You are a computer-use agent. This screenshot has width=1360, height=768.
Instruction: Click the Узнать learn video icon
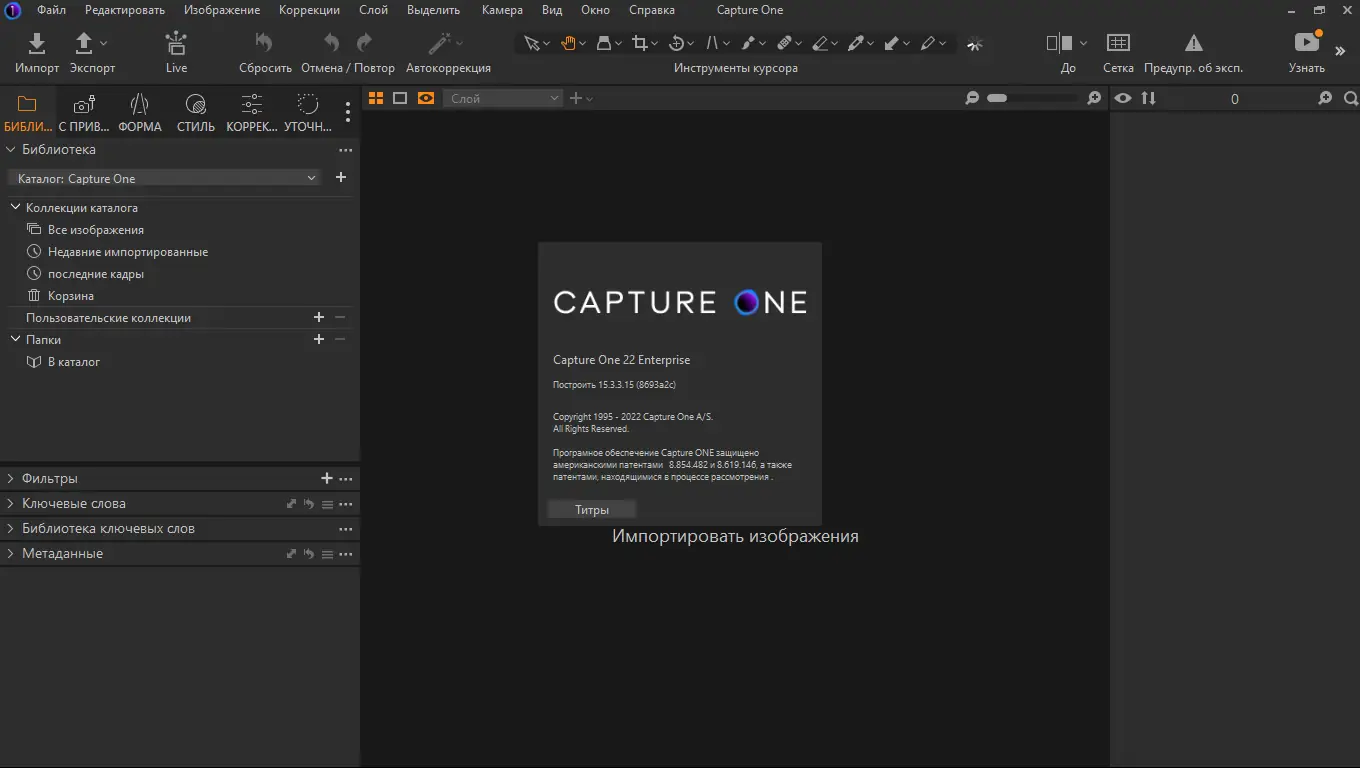1306,43
